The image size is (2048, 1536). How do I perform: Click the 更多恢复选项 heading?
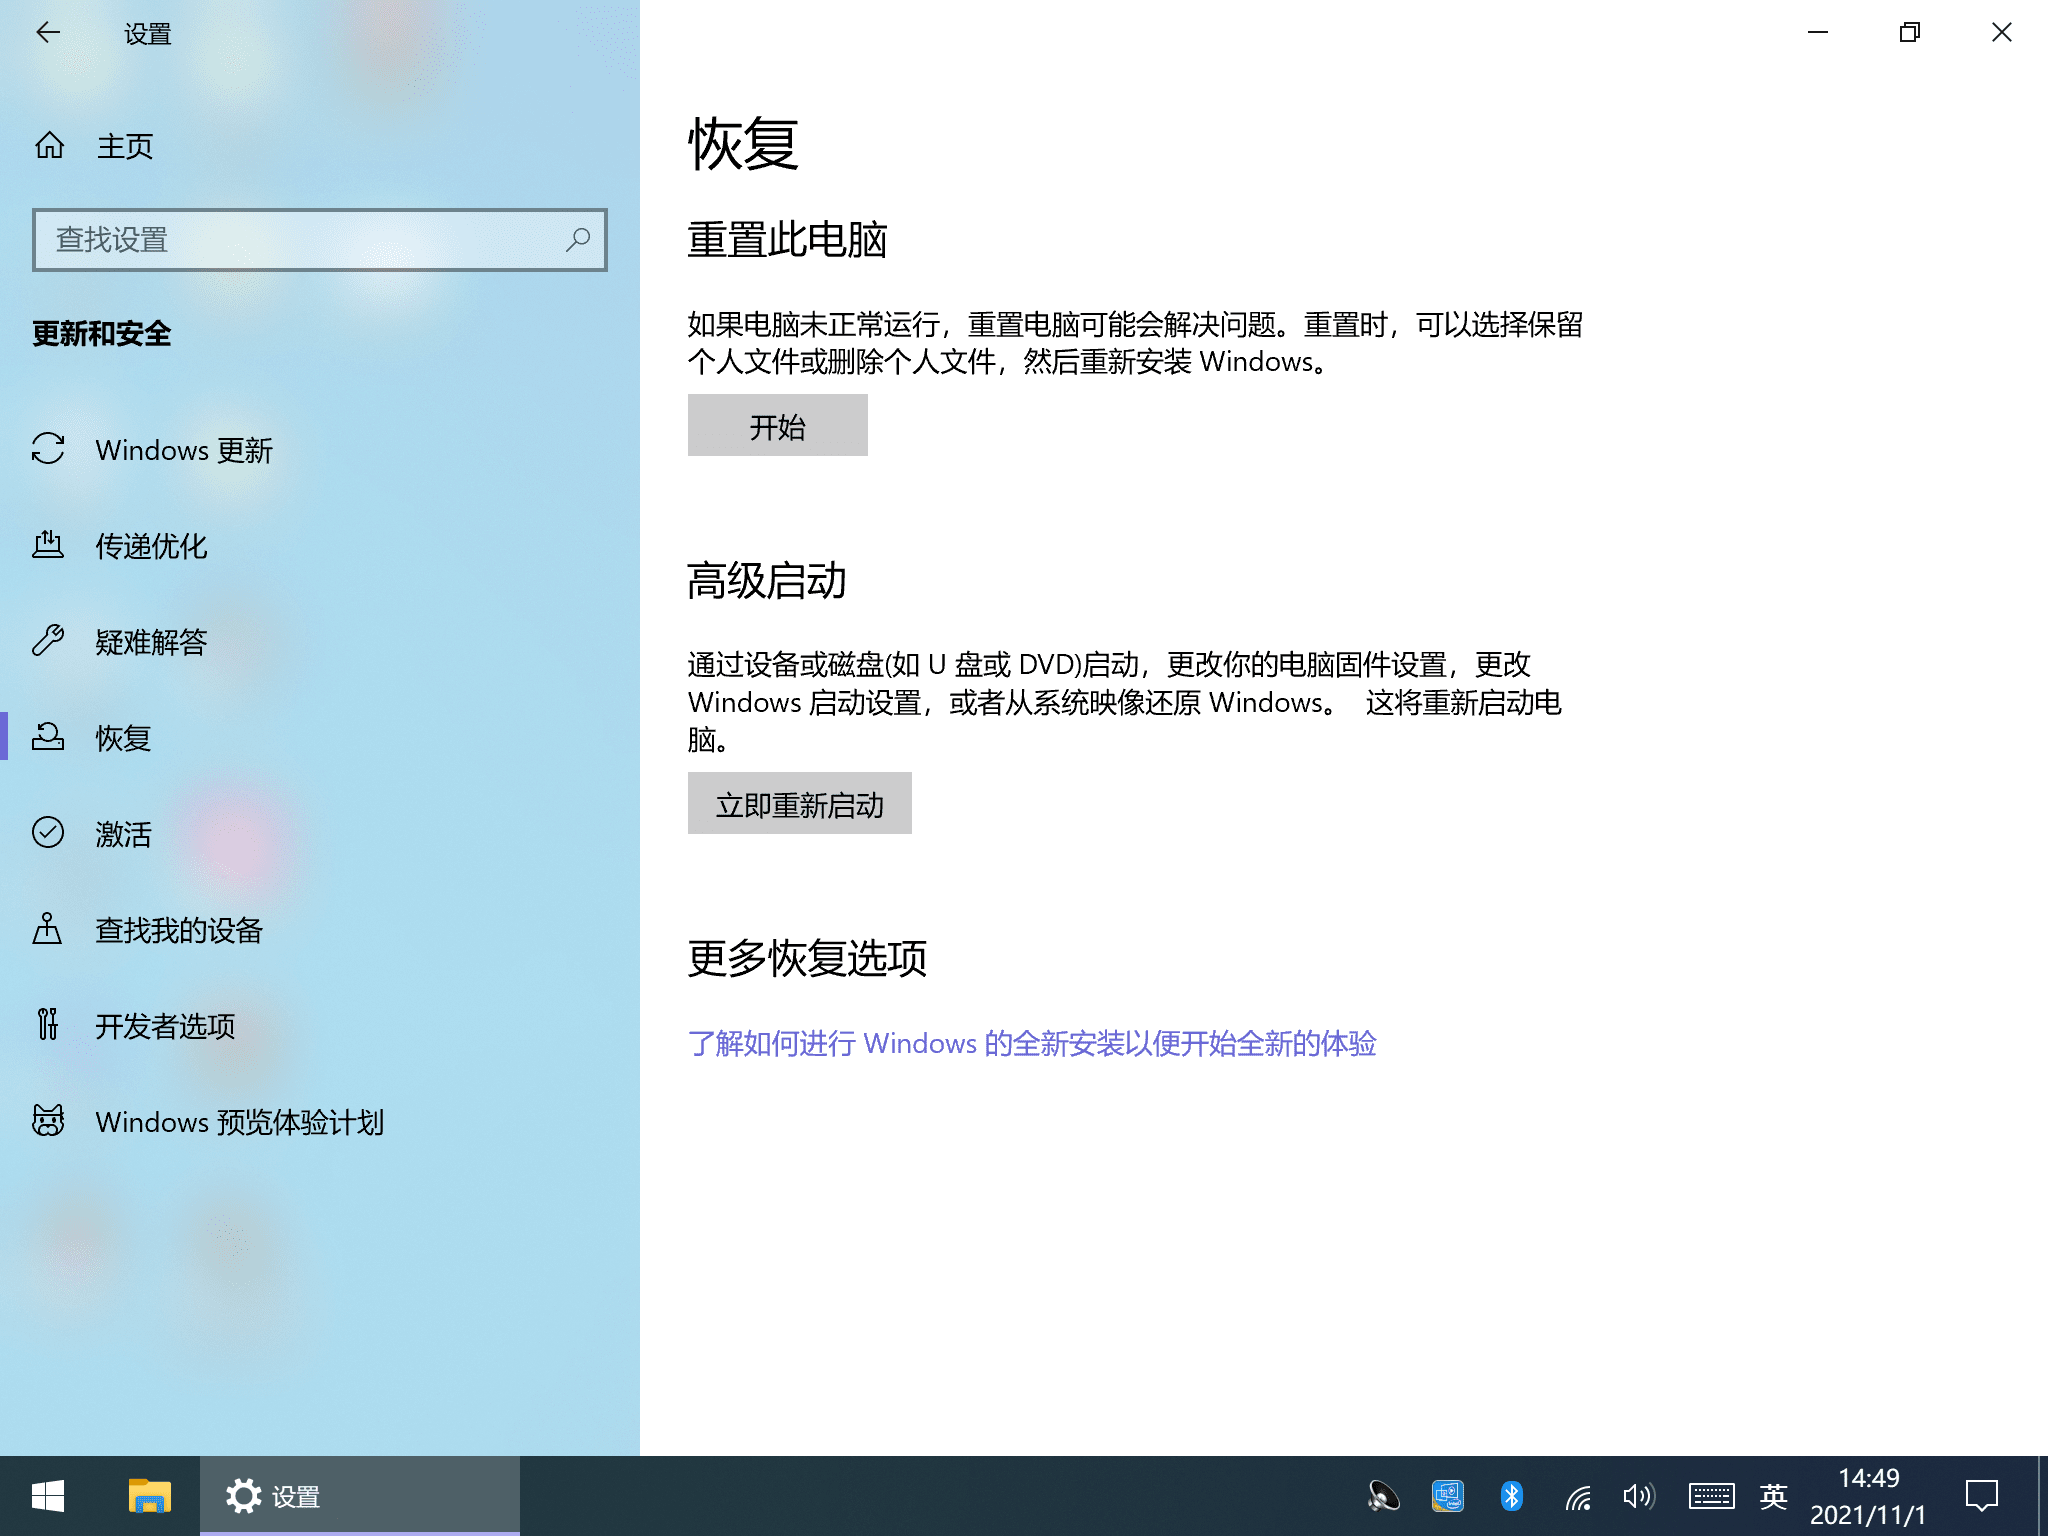coord(807,958)
